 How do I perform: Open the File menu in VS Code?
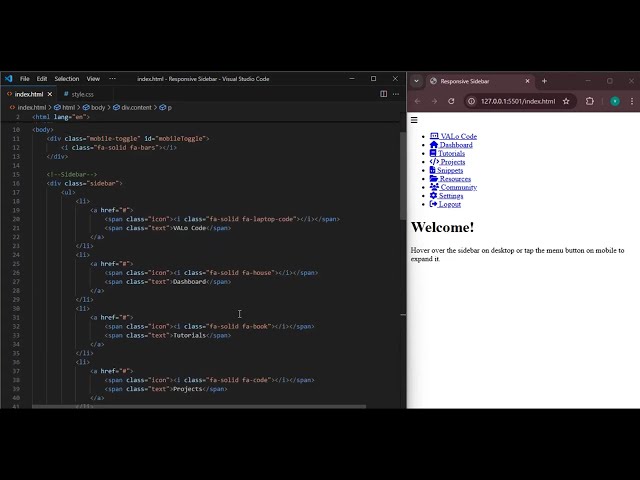pos(24,79)
